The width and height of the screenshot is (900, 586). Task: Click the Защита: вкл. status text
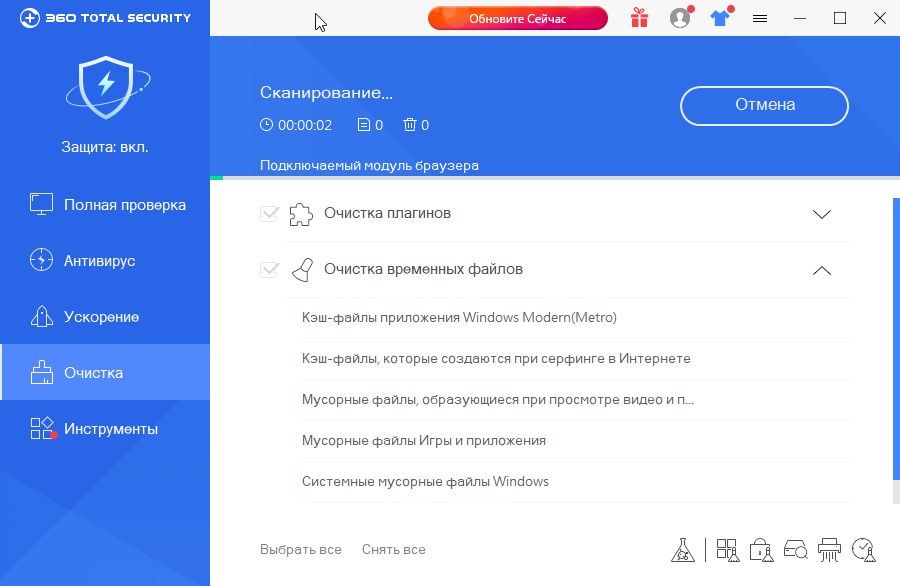pos(105,147)
